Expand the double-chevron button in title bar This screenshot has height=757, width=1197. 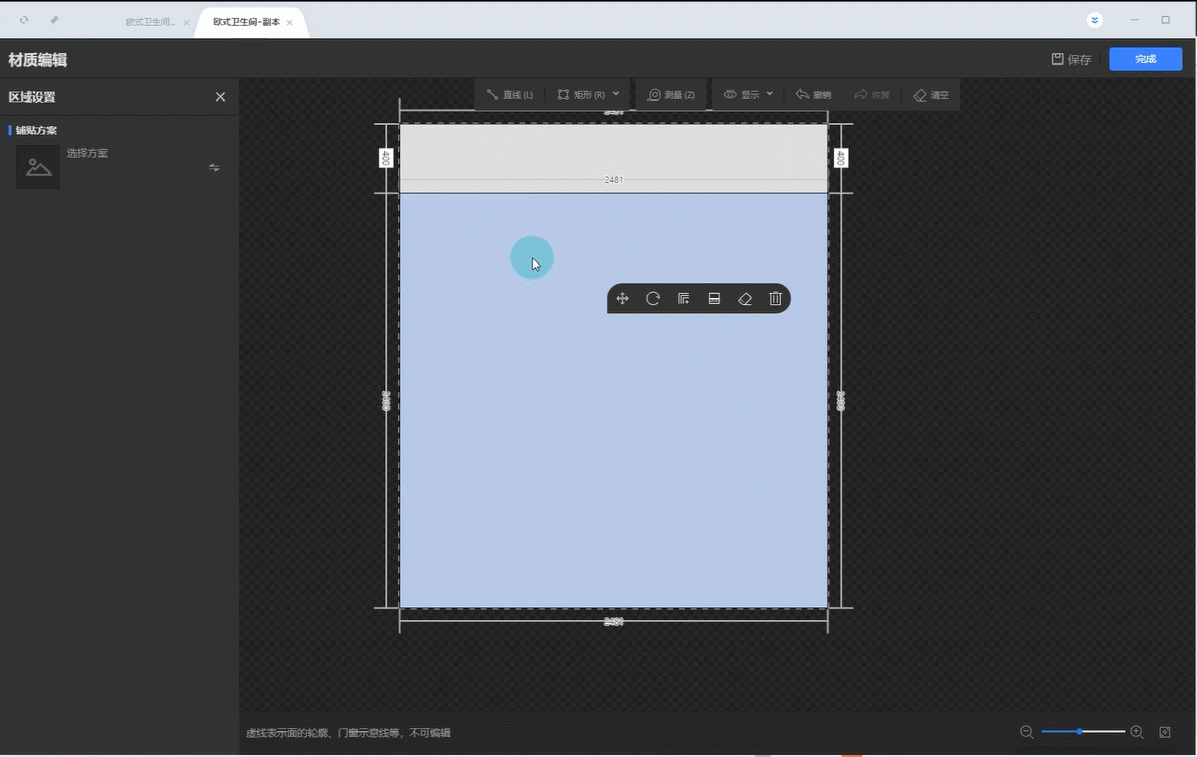coord(1095,20)
